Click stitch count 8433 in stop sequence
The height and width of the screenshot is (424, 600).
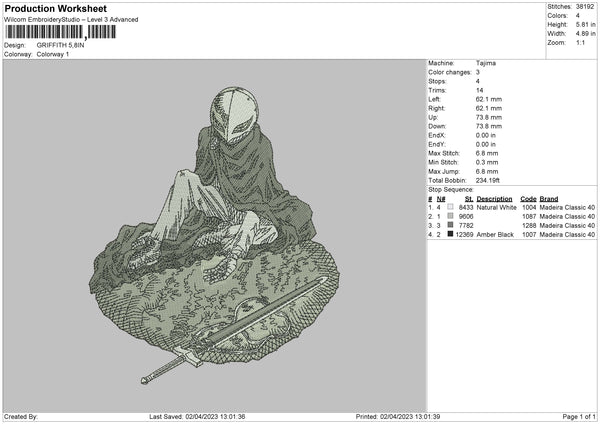point(466,207)
